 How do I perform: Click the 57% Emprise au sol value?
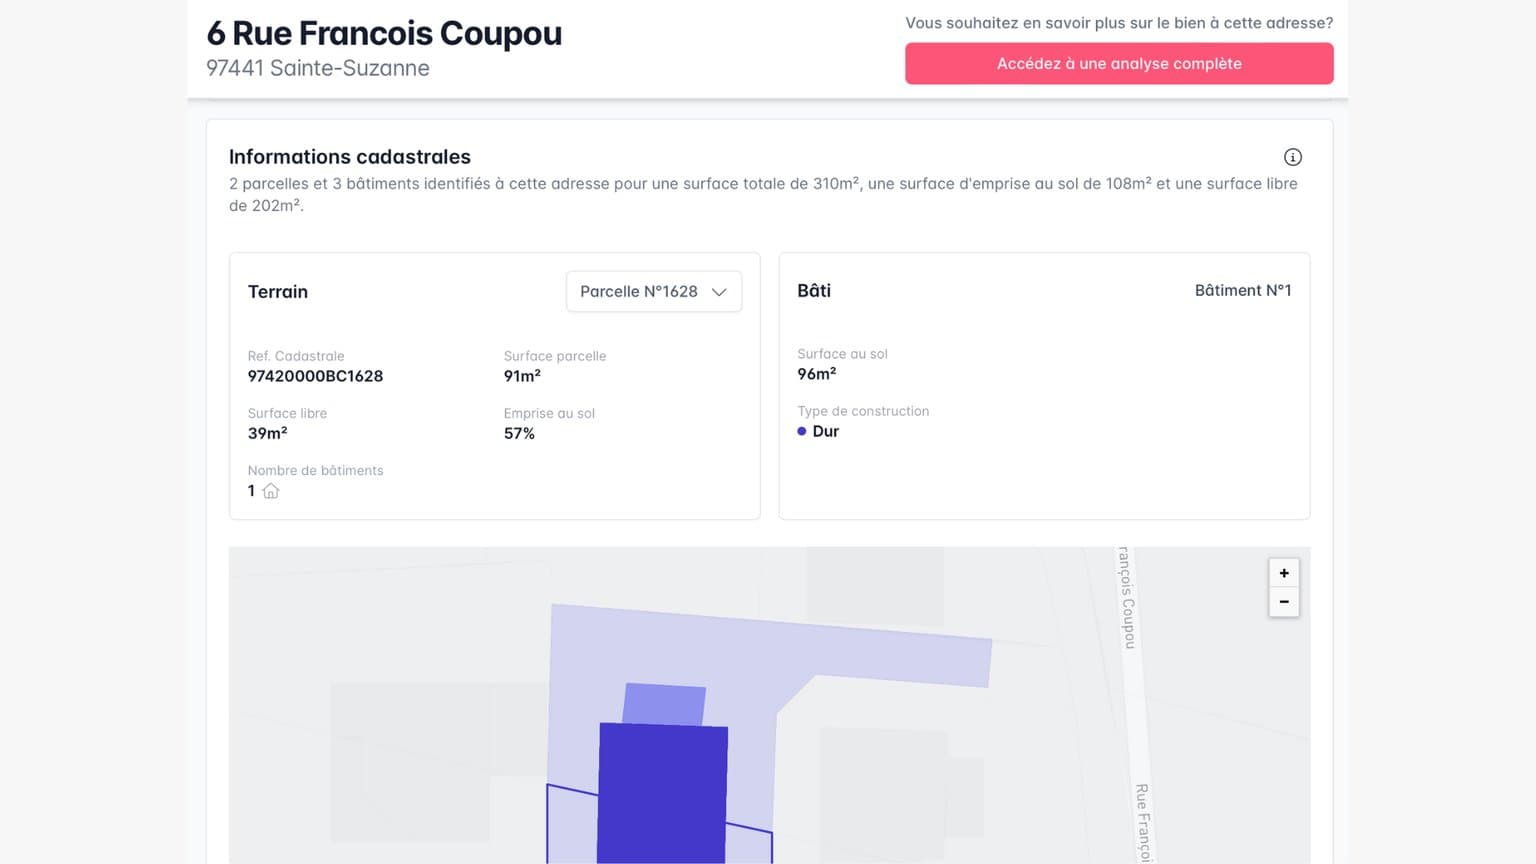(518, 433)
